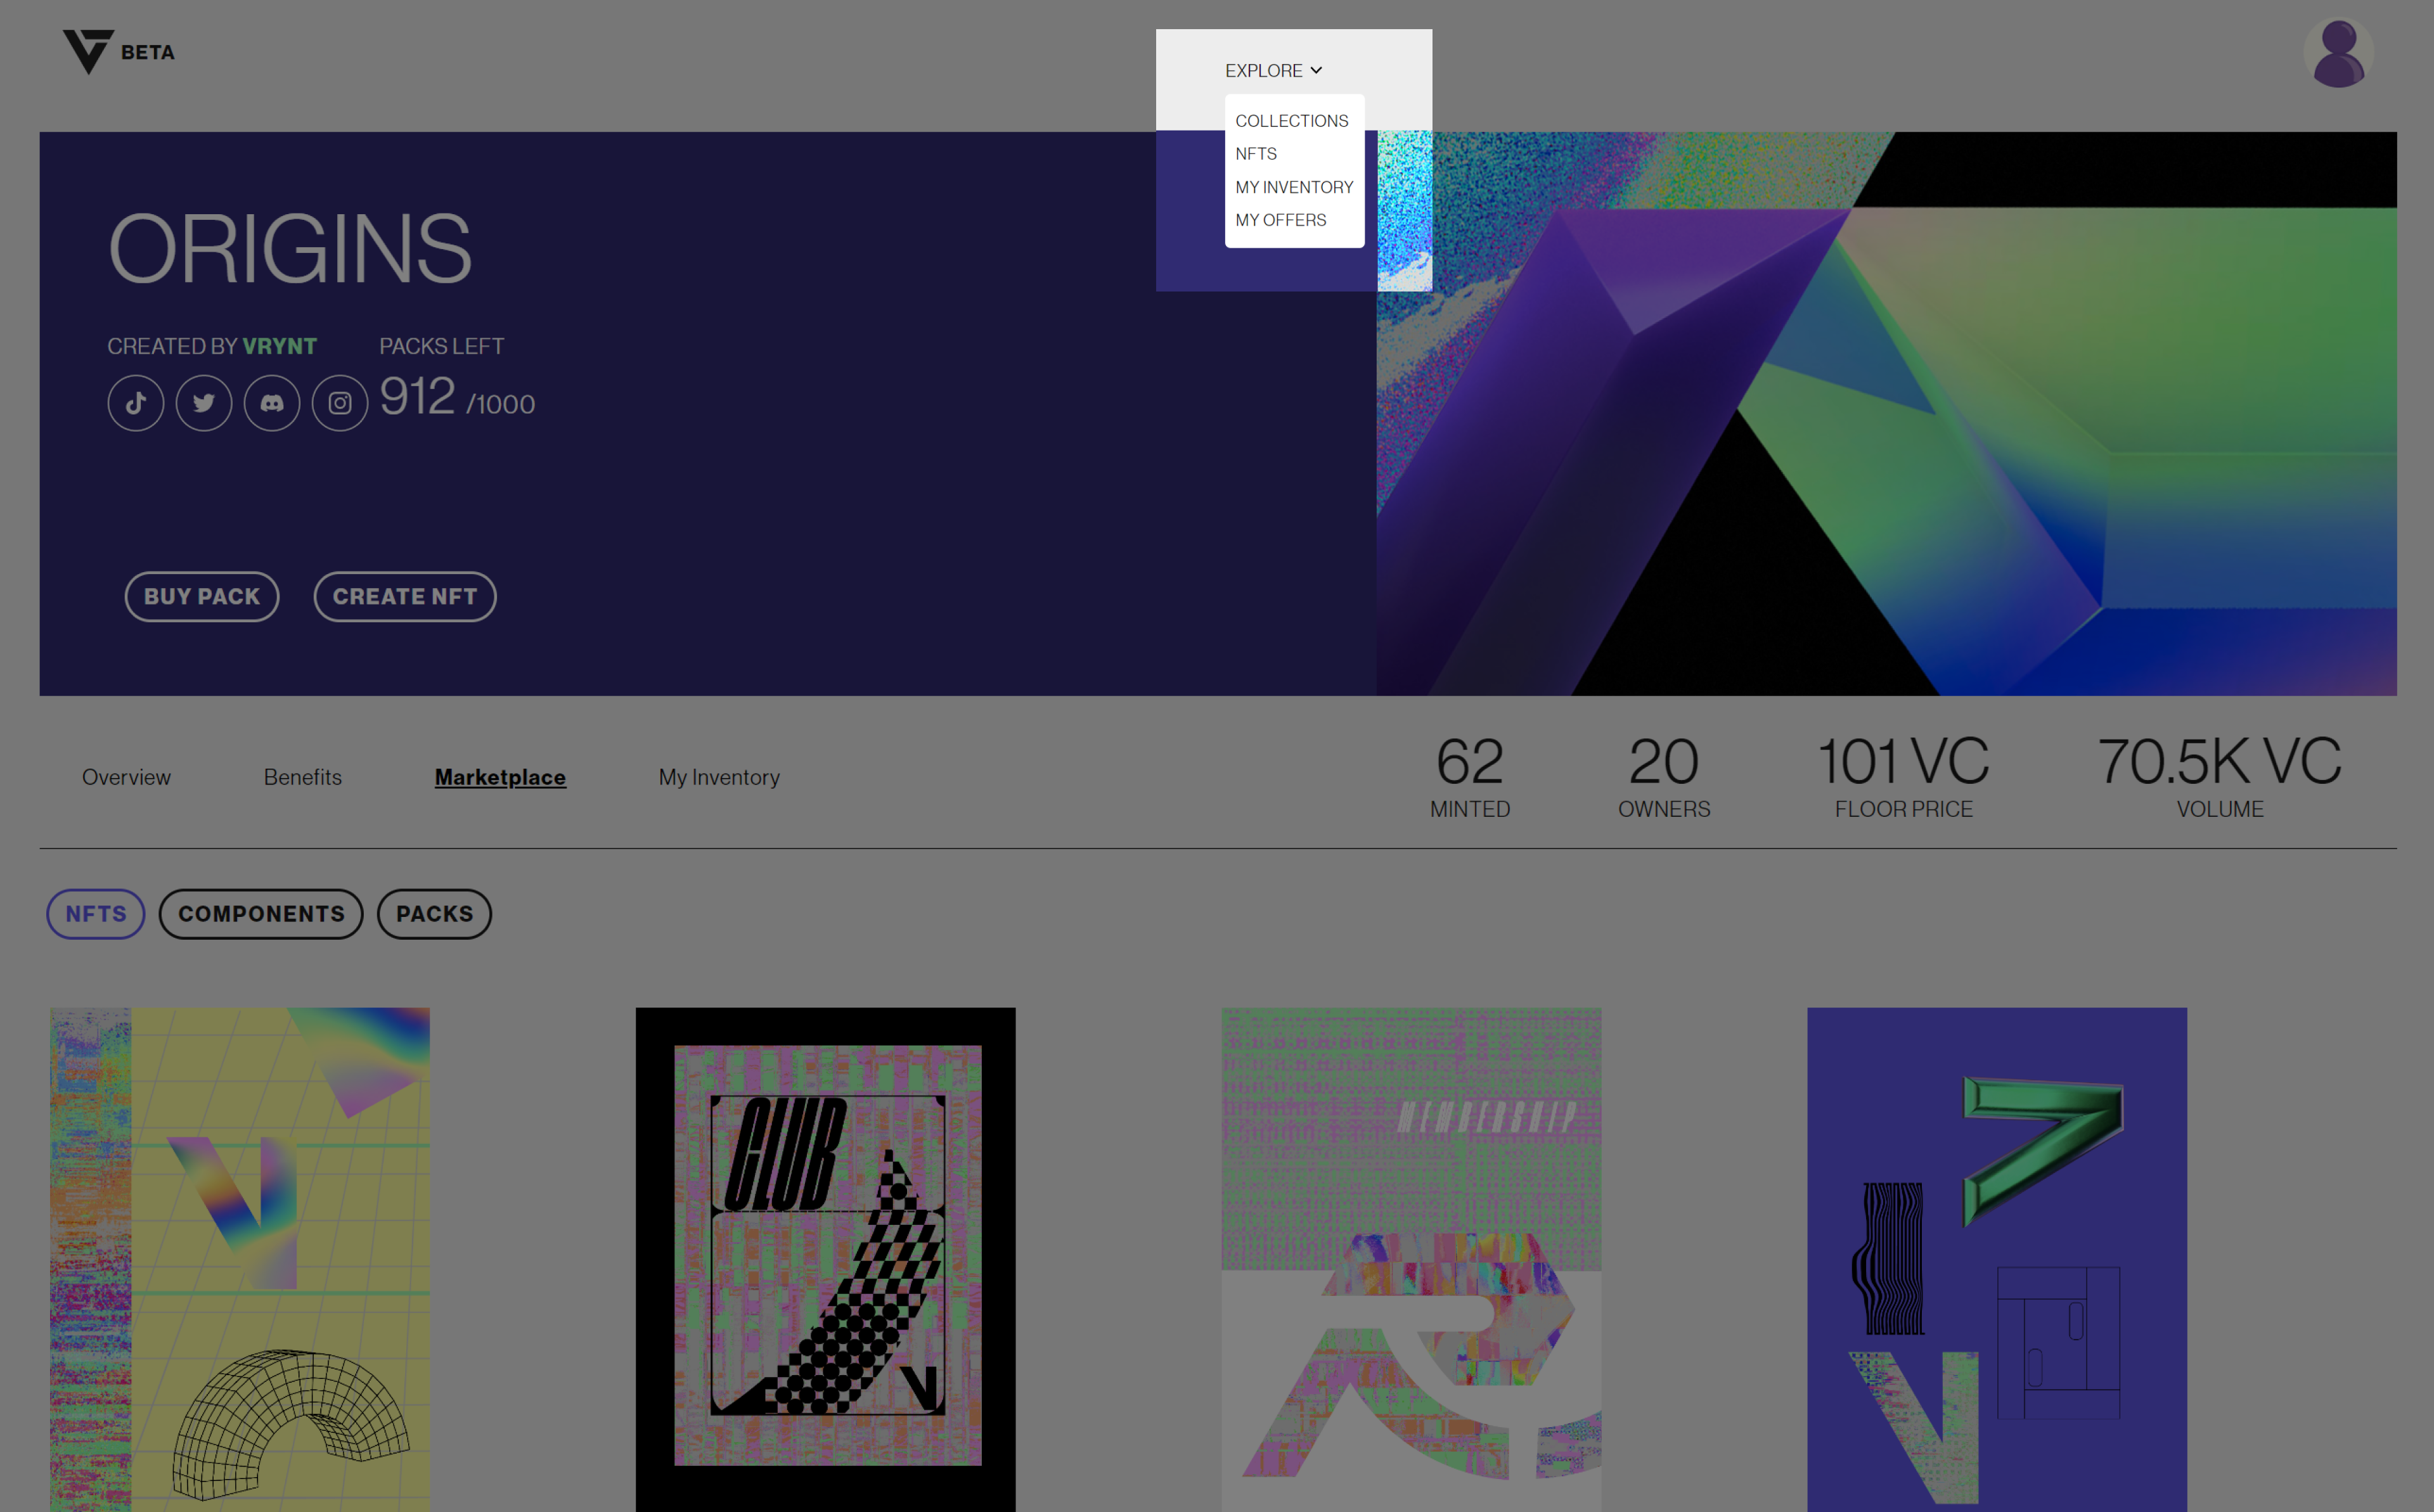Open the VRYNT creator link
Image resolution: width=2434 pixels, height=1512 pixels.
point(279,346)
